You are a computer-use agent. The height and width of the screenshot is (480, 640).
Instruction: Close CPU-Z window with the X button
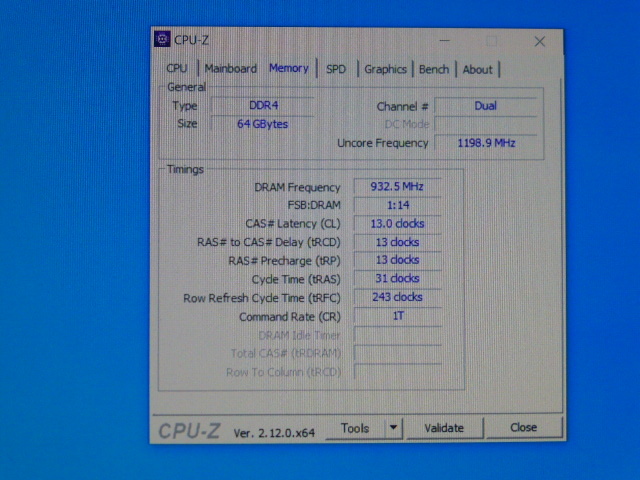pos(540,41)
